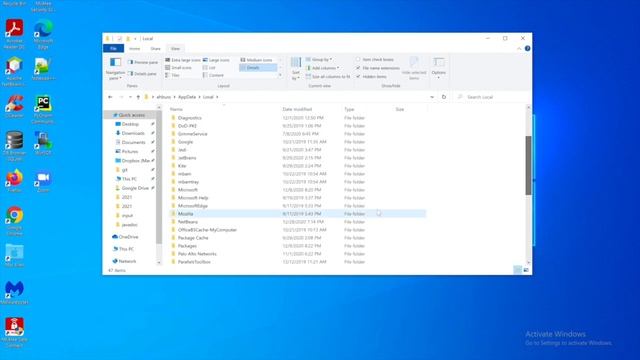
Task: Open McAfee Safe Connect desktop icon
Action: (14, 332)
